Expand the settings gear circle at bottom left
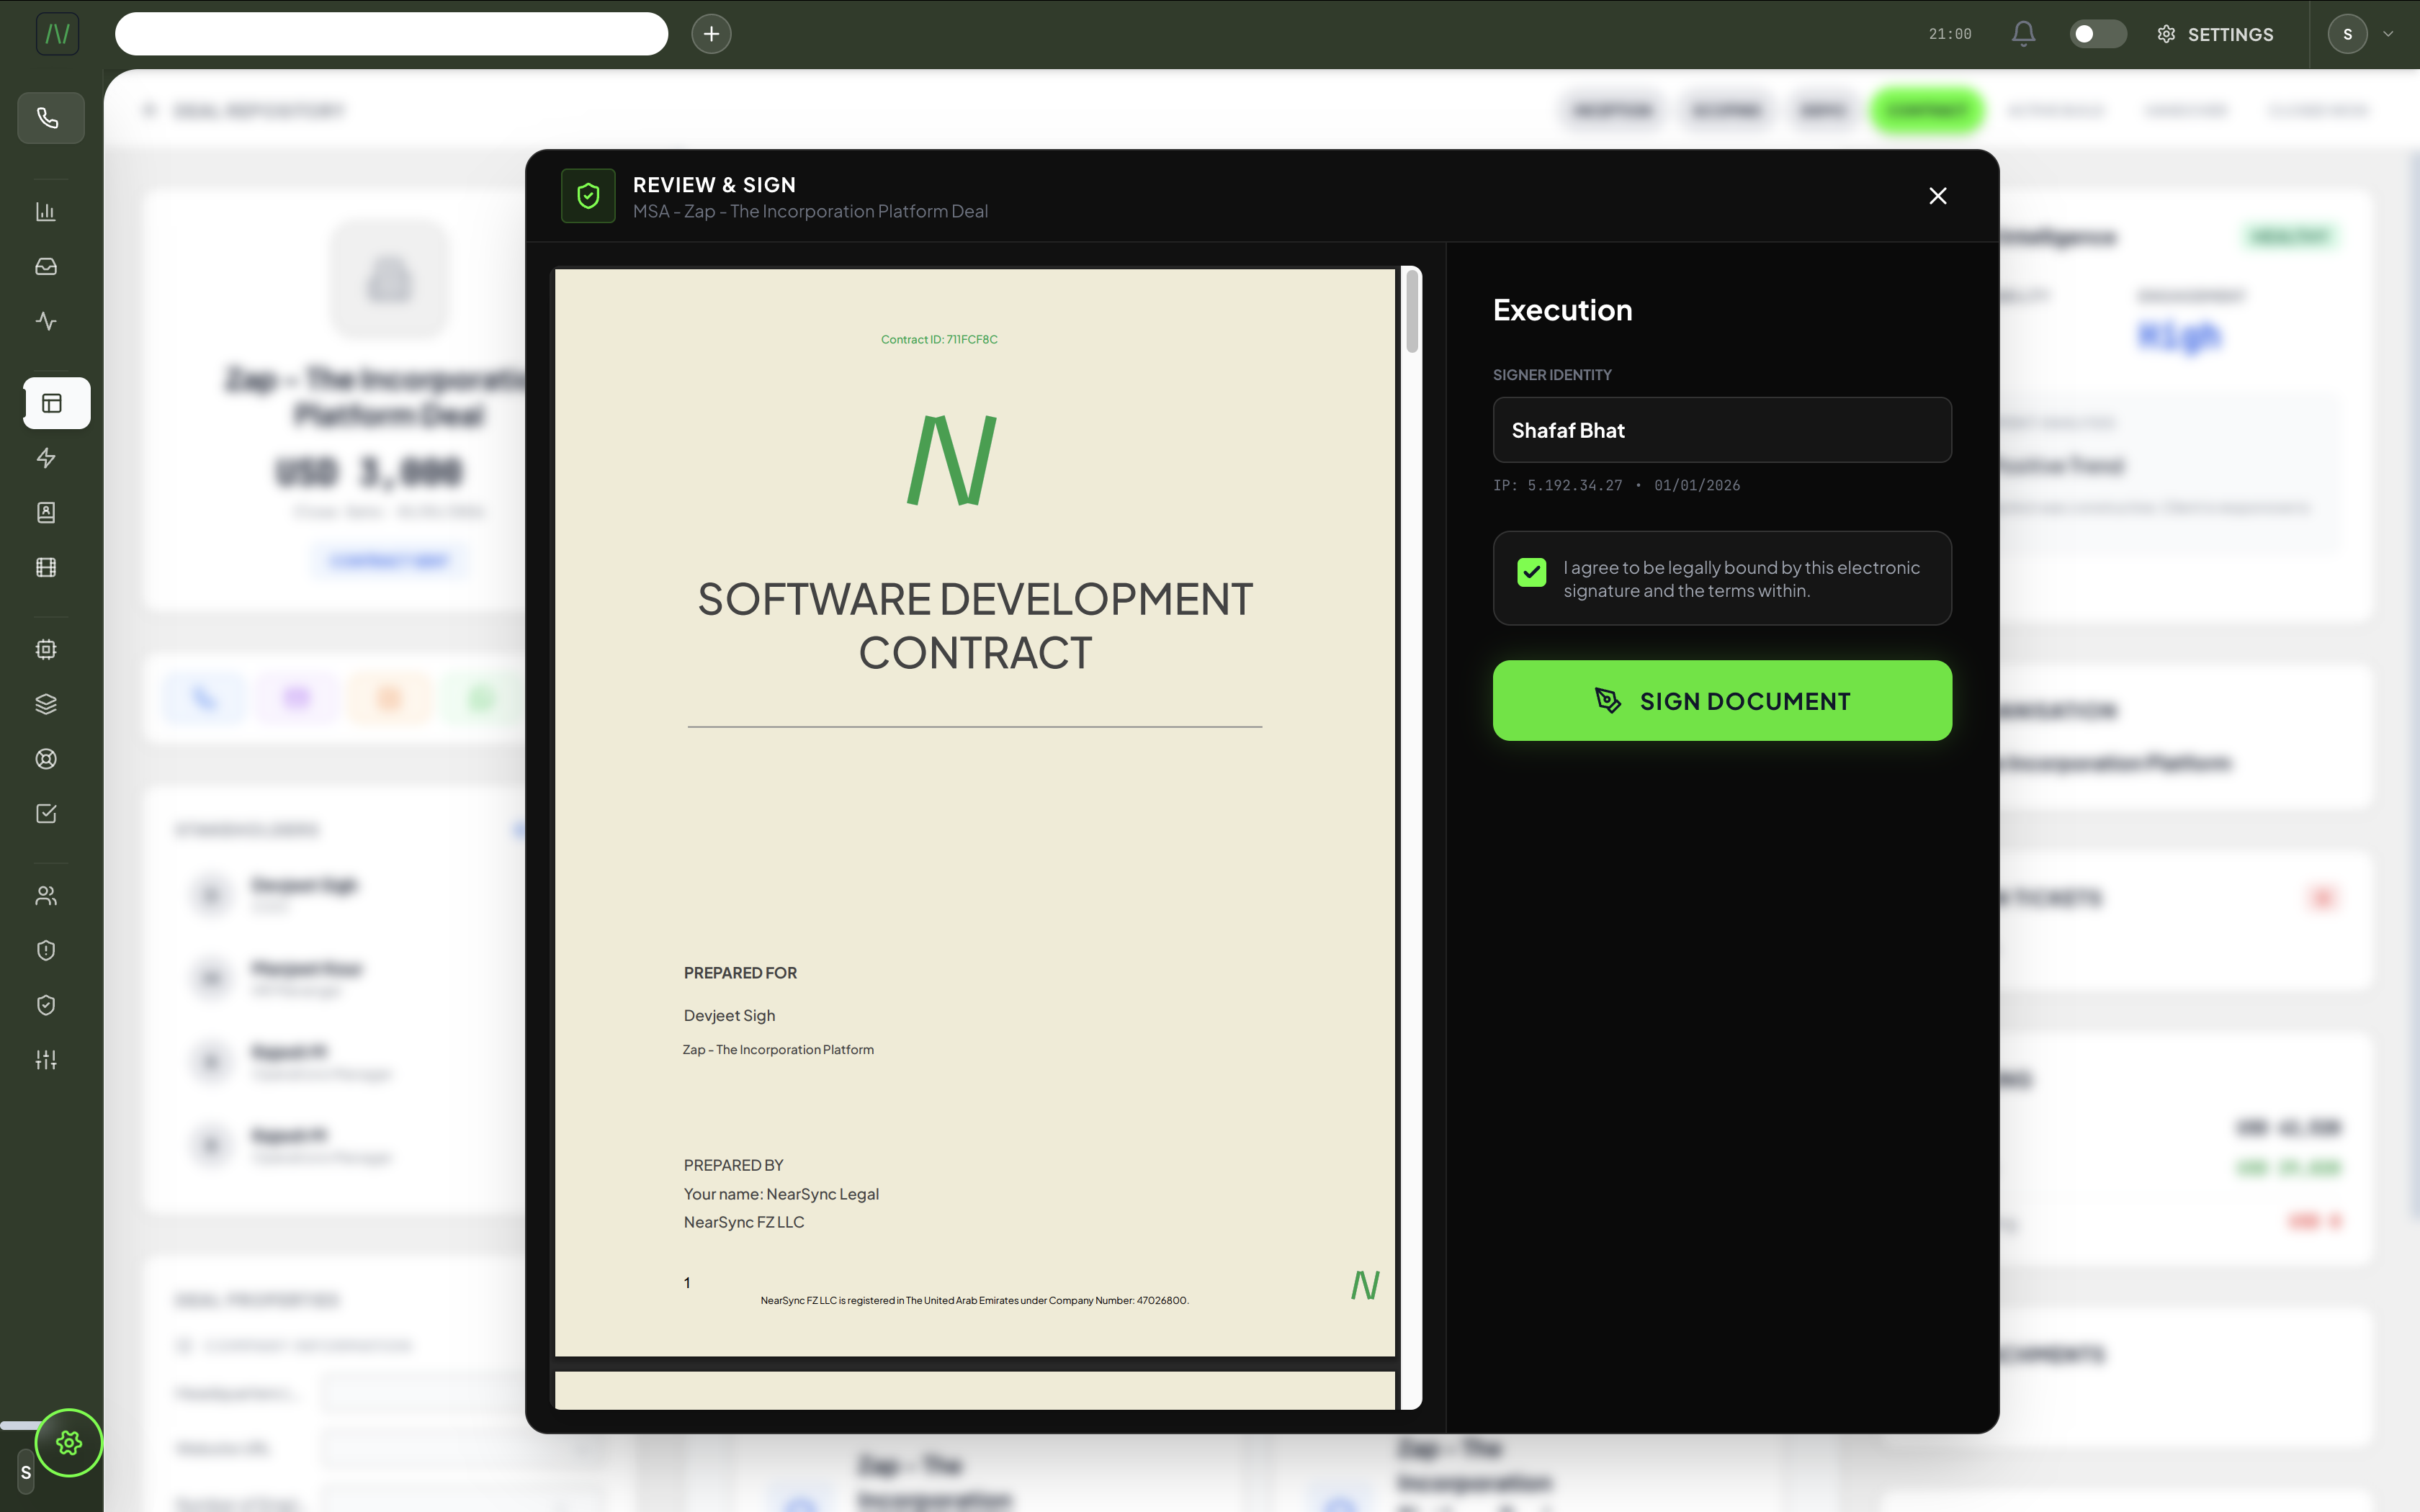This screenshot has height=1512, width=2420. tap(69, 1442)
